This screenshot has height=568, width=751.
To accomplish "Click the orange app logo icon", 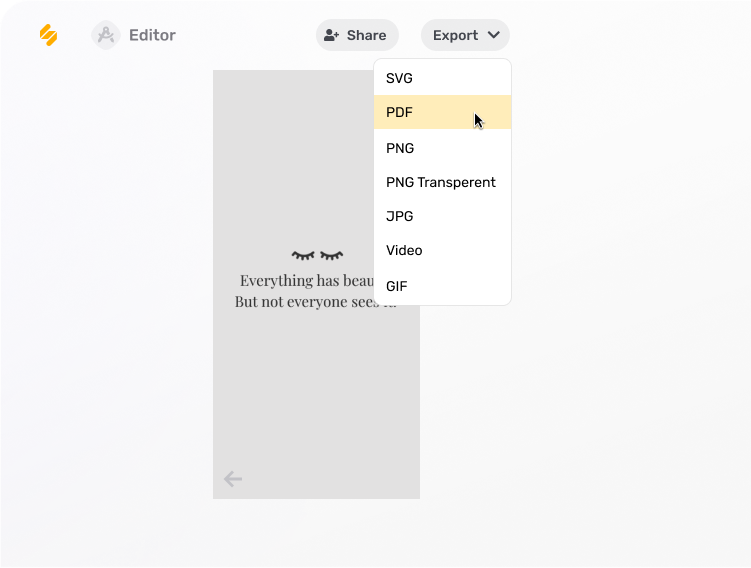I will pos(48,35).
